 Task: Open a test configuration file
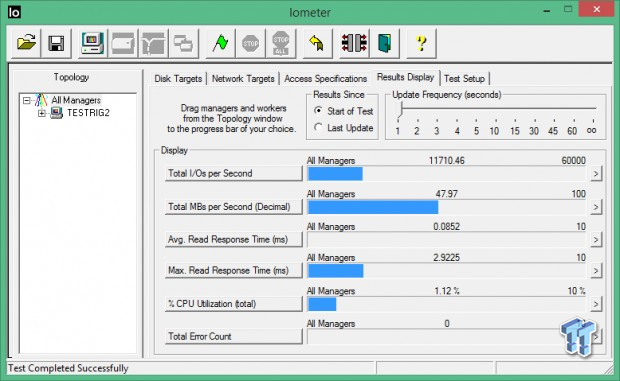[x=26, y=43]
